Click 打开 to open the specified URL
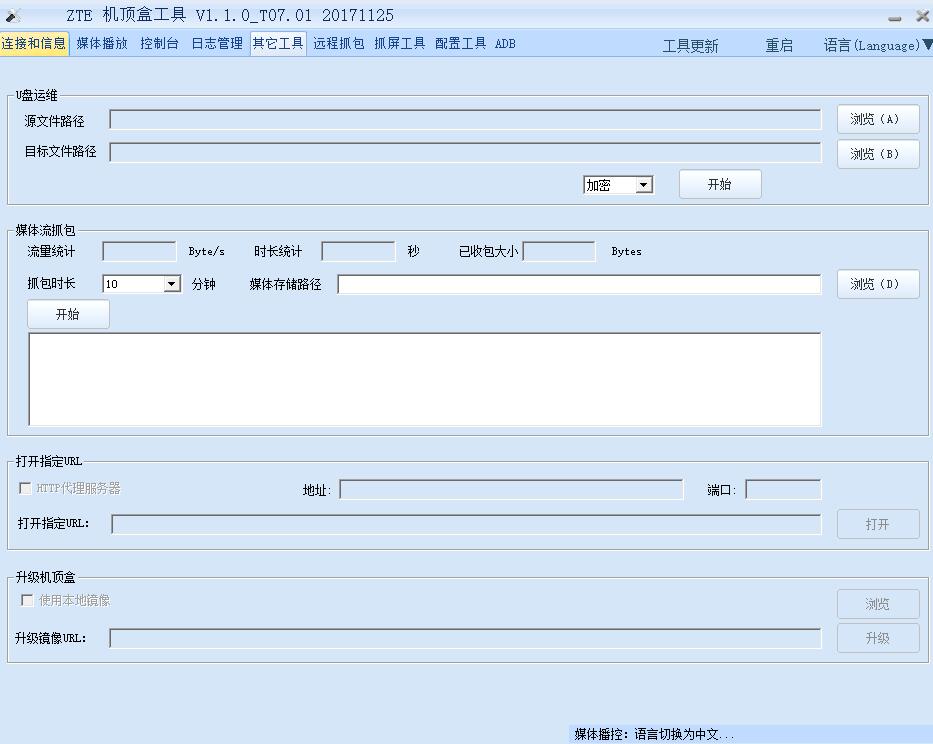Image resolution: width=933 pixels, height=744 pixels. [x=877, y=523]
